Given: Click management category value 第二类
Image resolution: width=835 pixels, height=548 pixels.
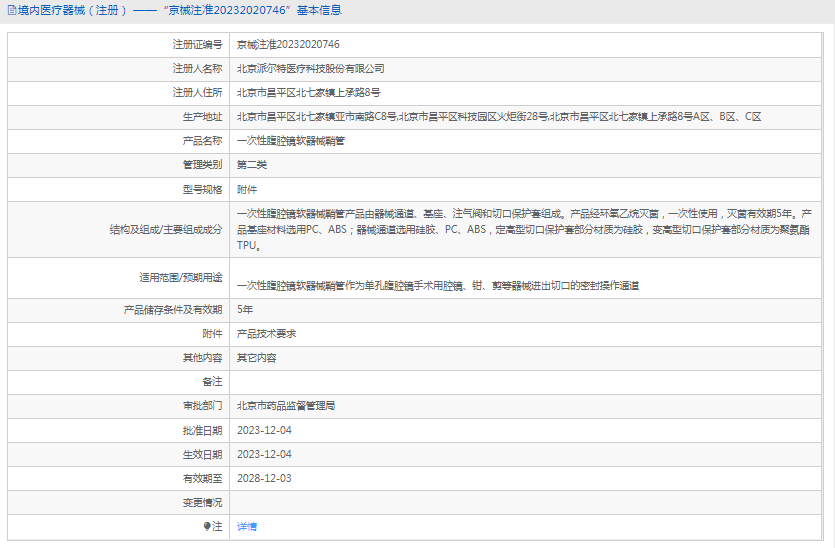Looking at the screenshot, I should pos(251,165).
